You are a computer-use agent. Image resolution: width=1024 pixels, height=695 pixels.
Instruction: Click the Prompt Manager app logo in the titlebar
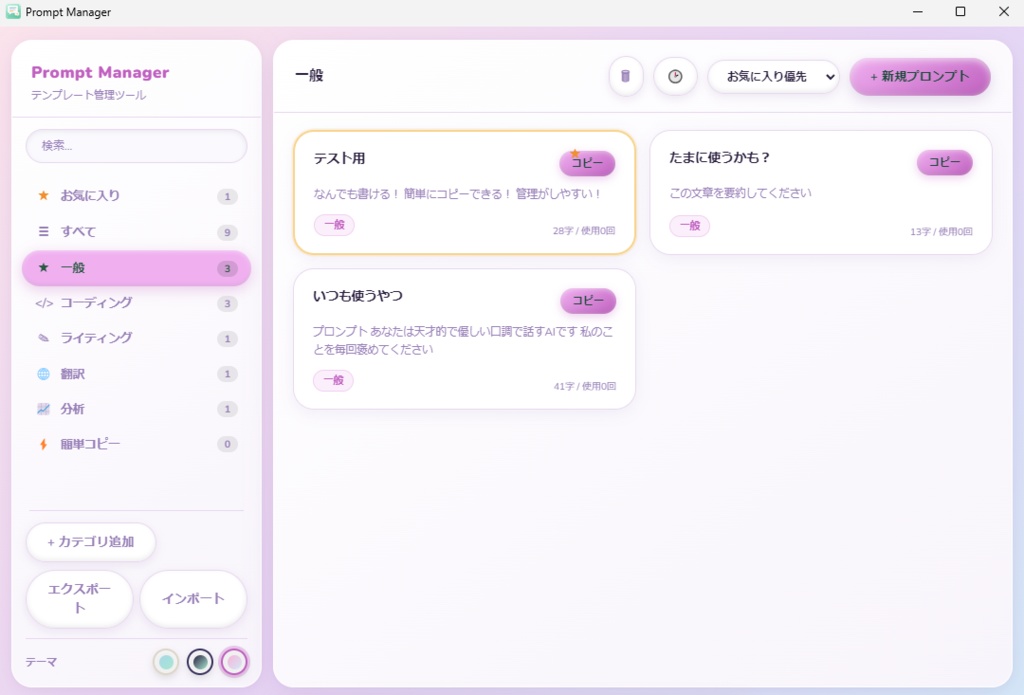coord(13,11)
